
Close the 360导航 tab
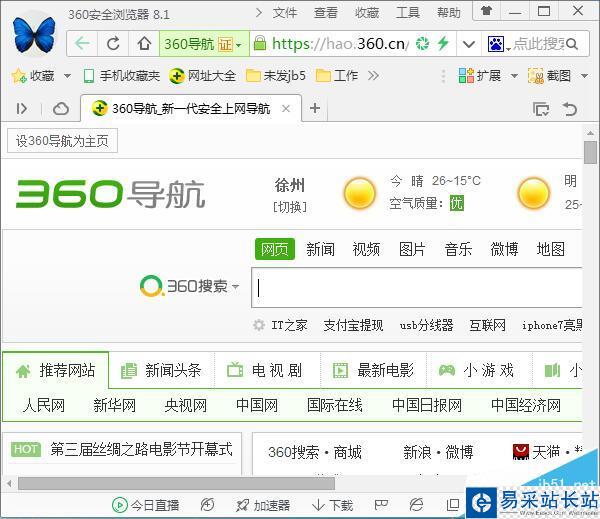(x=285, y=109)
